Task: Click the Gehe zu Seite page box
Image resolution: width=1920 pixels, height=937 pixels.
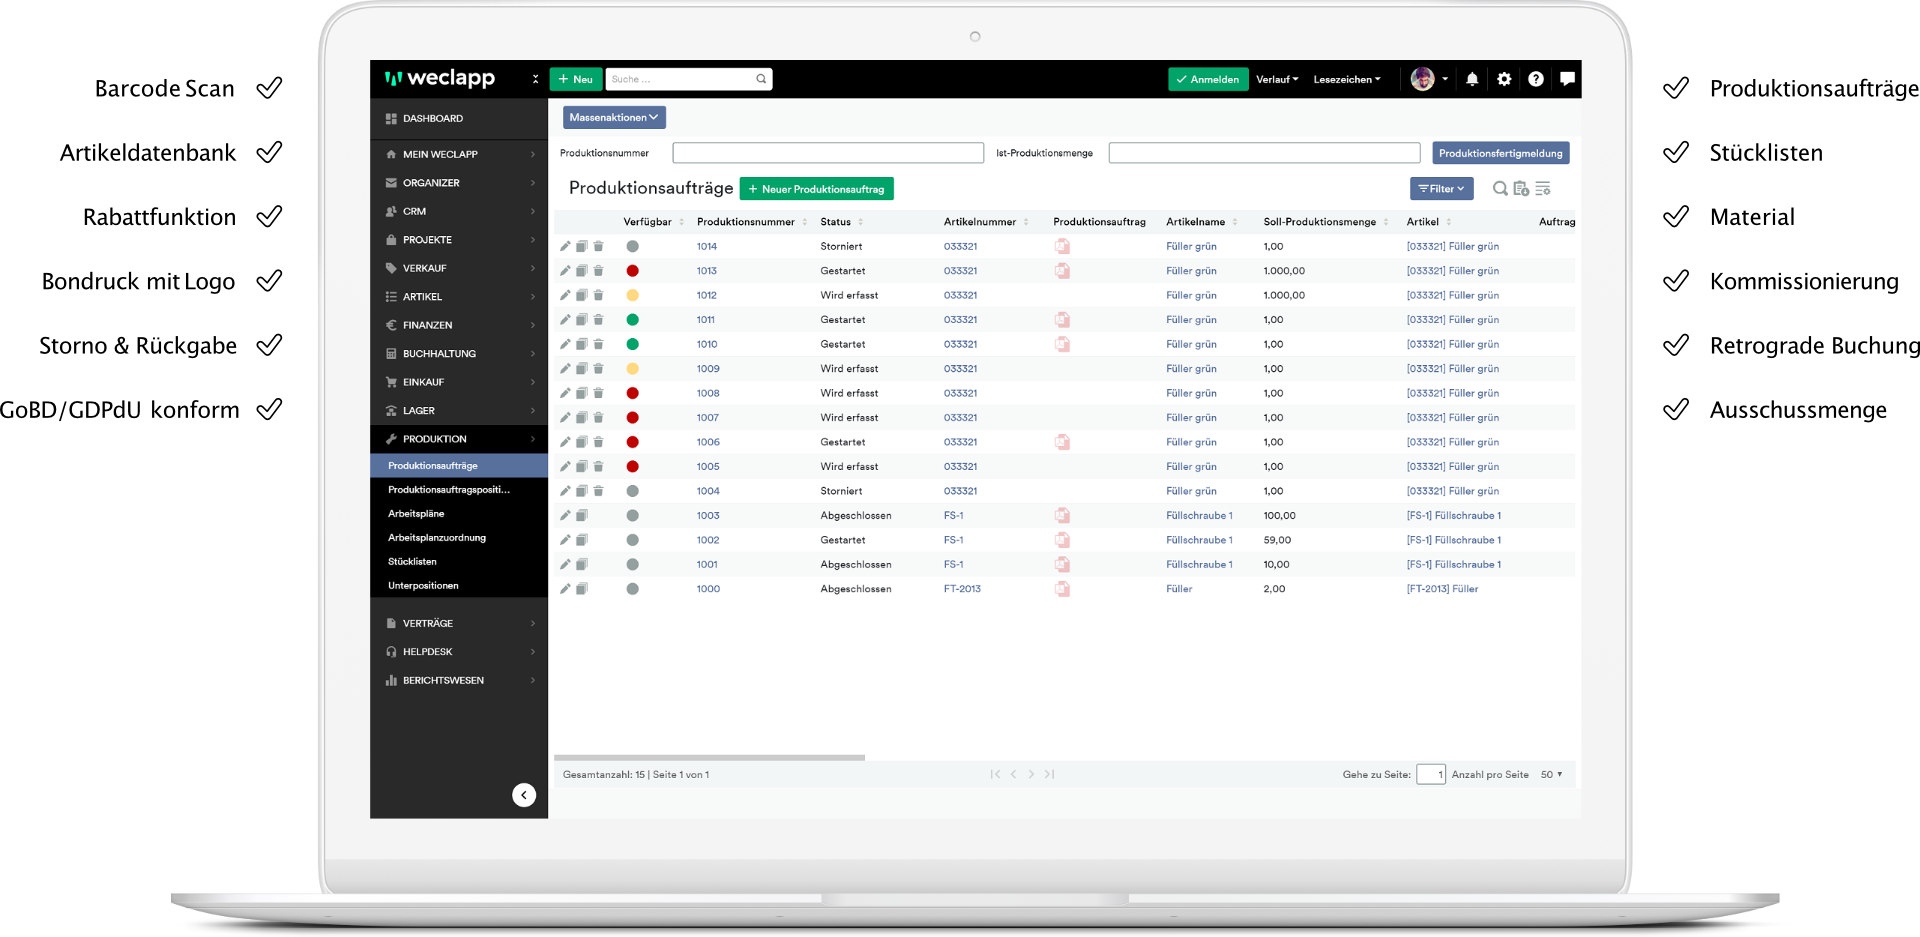Action: coord(1431,774)
